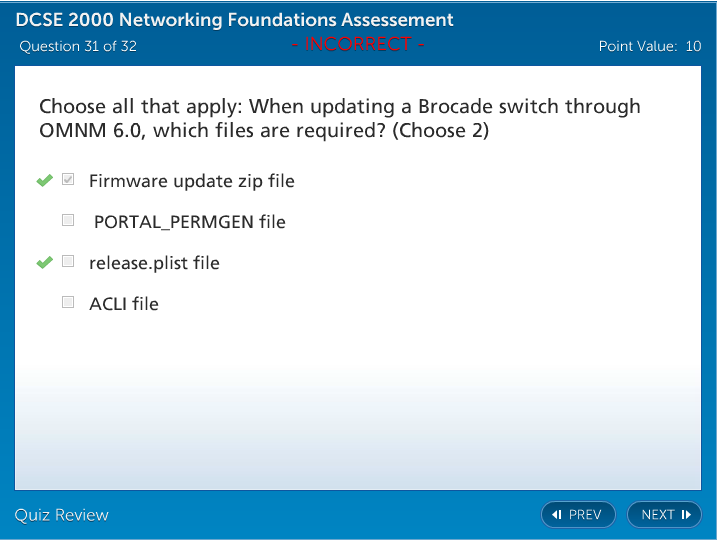This screenshot has height=540, width=717.
Task: Click the Firmware update zip file answer text
Action: click(x=191, y=181)
